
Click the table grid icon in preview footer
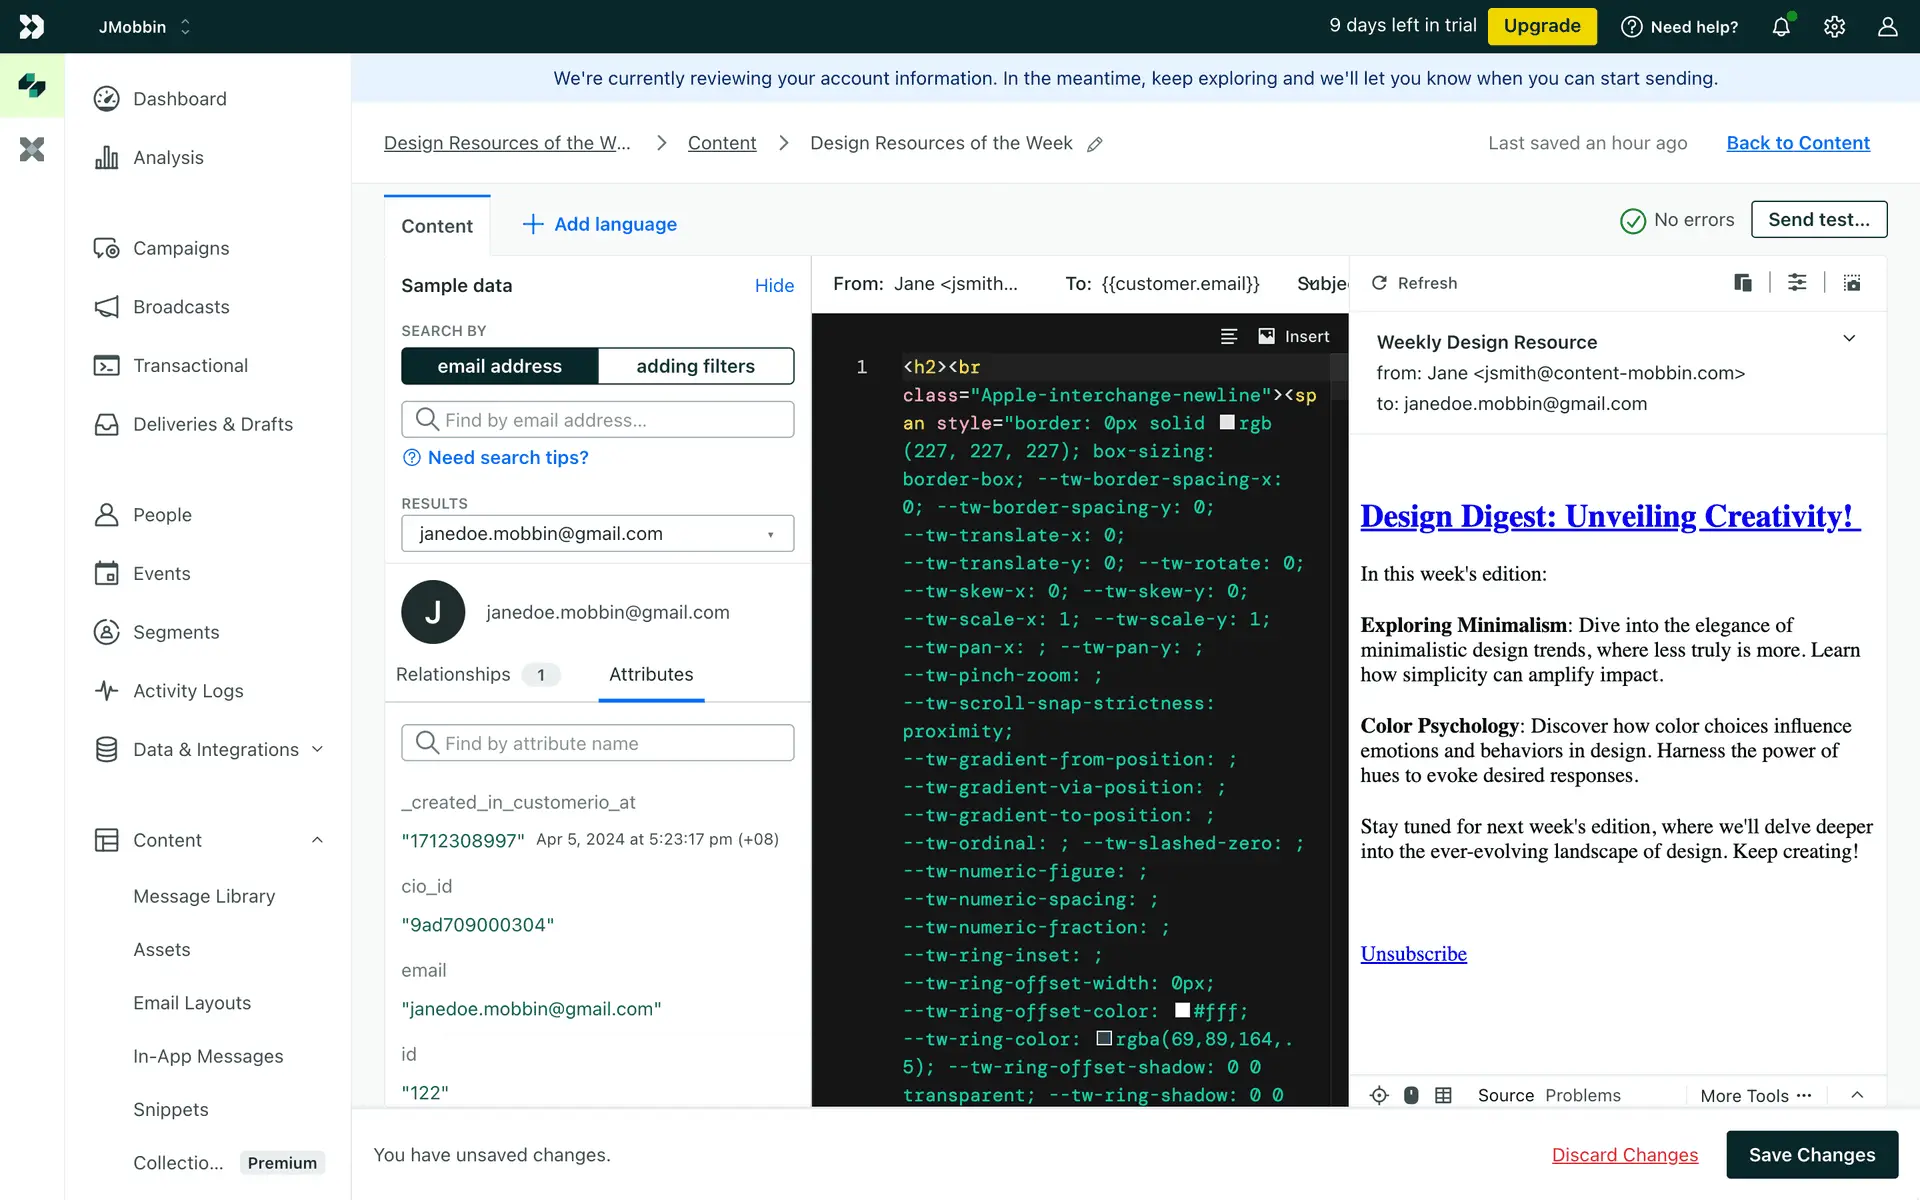[x=1443, y=1095]
